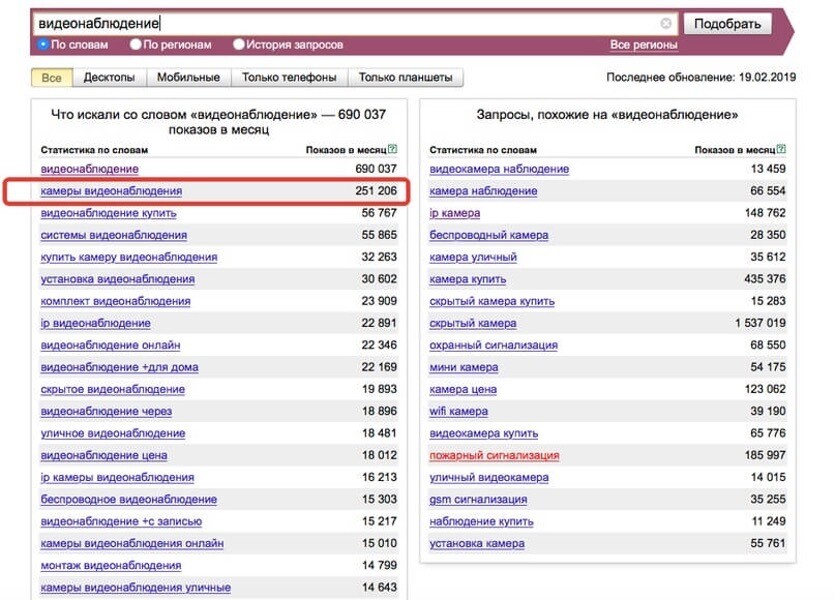This screenshot has height=600, width=836.
Task: Open the 'скрытый камера купить' link
Action: coord(492,301)
